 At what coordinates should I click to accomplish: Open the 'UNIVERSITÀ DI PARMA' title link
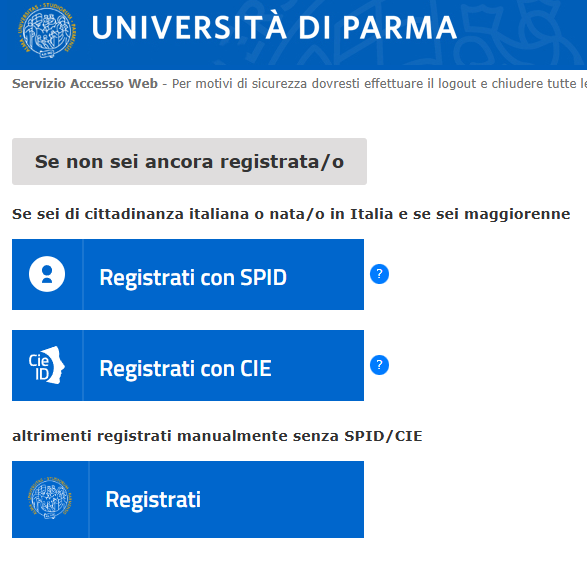pos(274,27)
